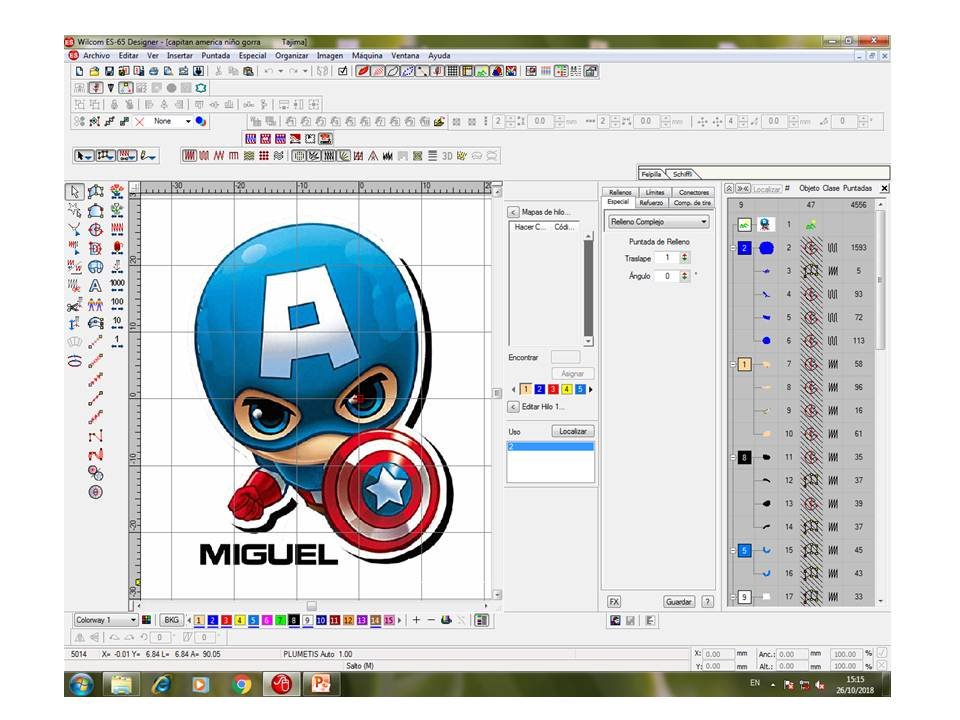Click the teal fabric shape icon
The image size is (960, 720).
(201, 88)
